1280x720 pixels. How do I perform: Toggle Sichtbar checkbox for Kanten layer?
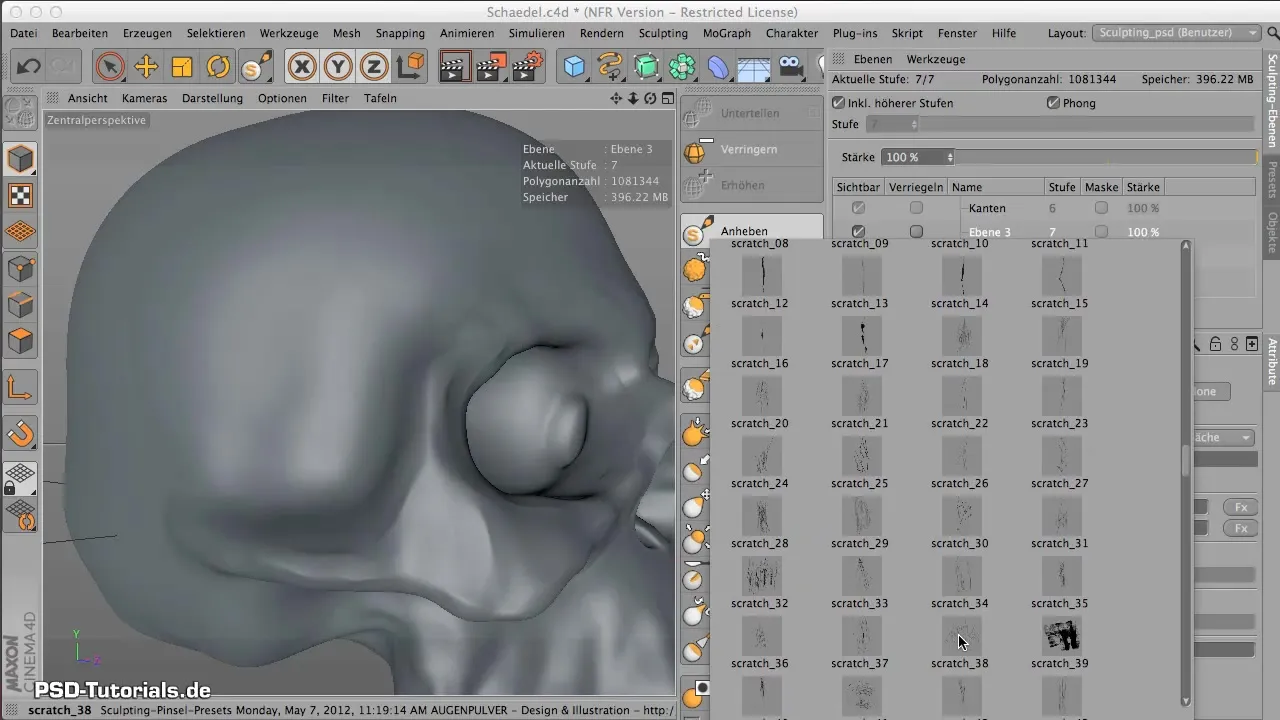point(858,208)
